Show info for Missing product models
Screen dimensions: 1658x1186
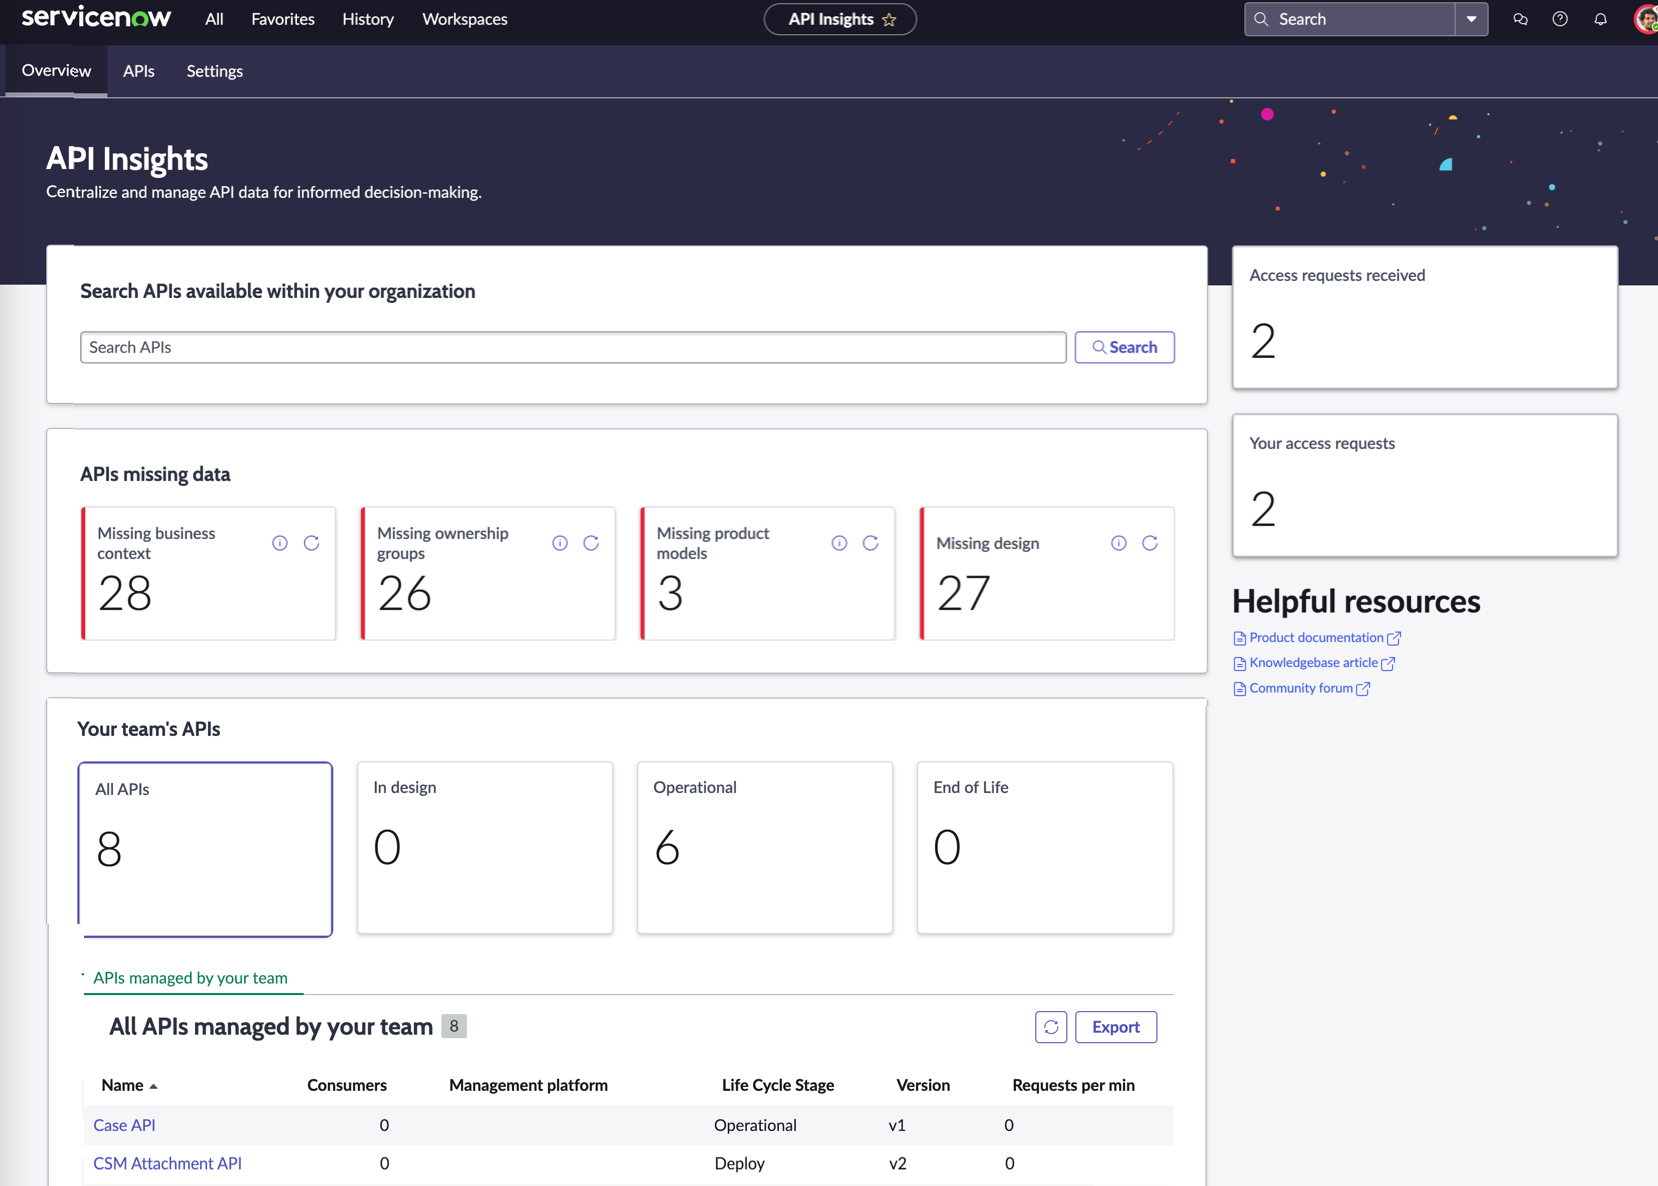click(x=839, y=543)
